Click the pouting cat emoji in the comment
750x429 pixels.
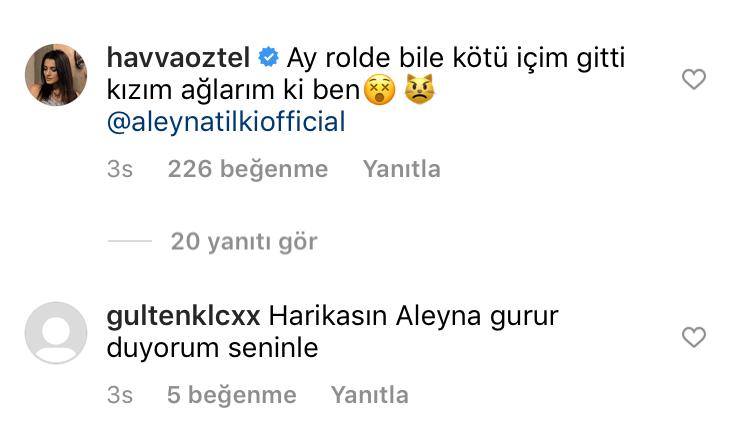[x=419, y=89]
